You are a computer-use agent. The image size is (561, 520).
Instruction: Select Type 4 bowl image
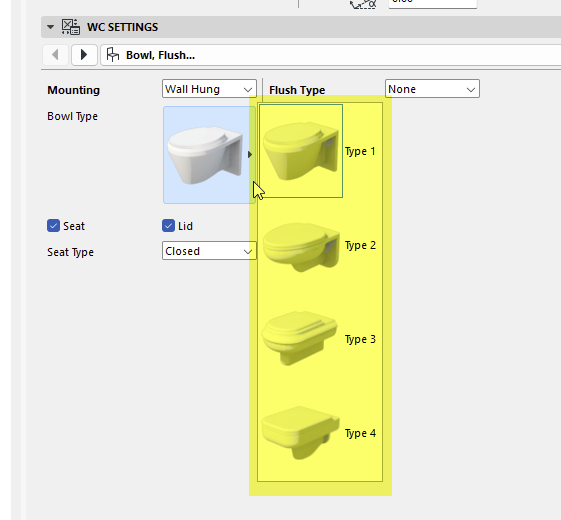click(x=301, y=432)
